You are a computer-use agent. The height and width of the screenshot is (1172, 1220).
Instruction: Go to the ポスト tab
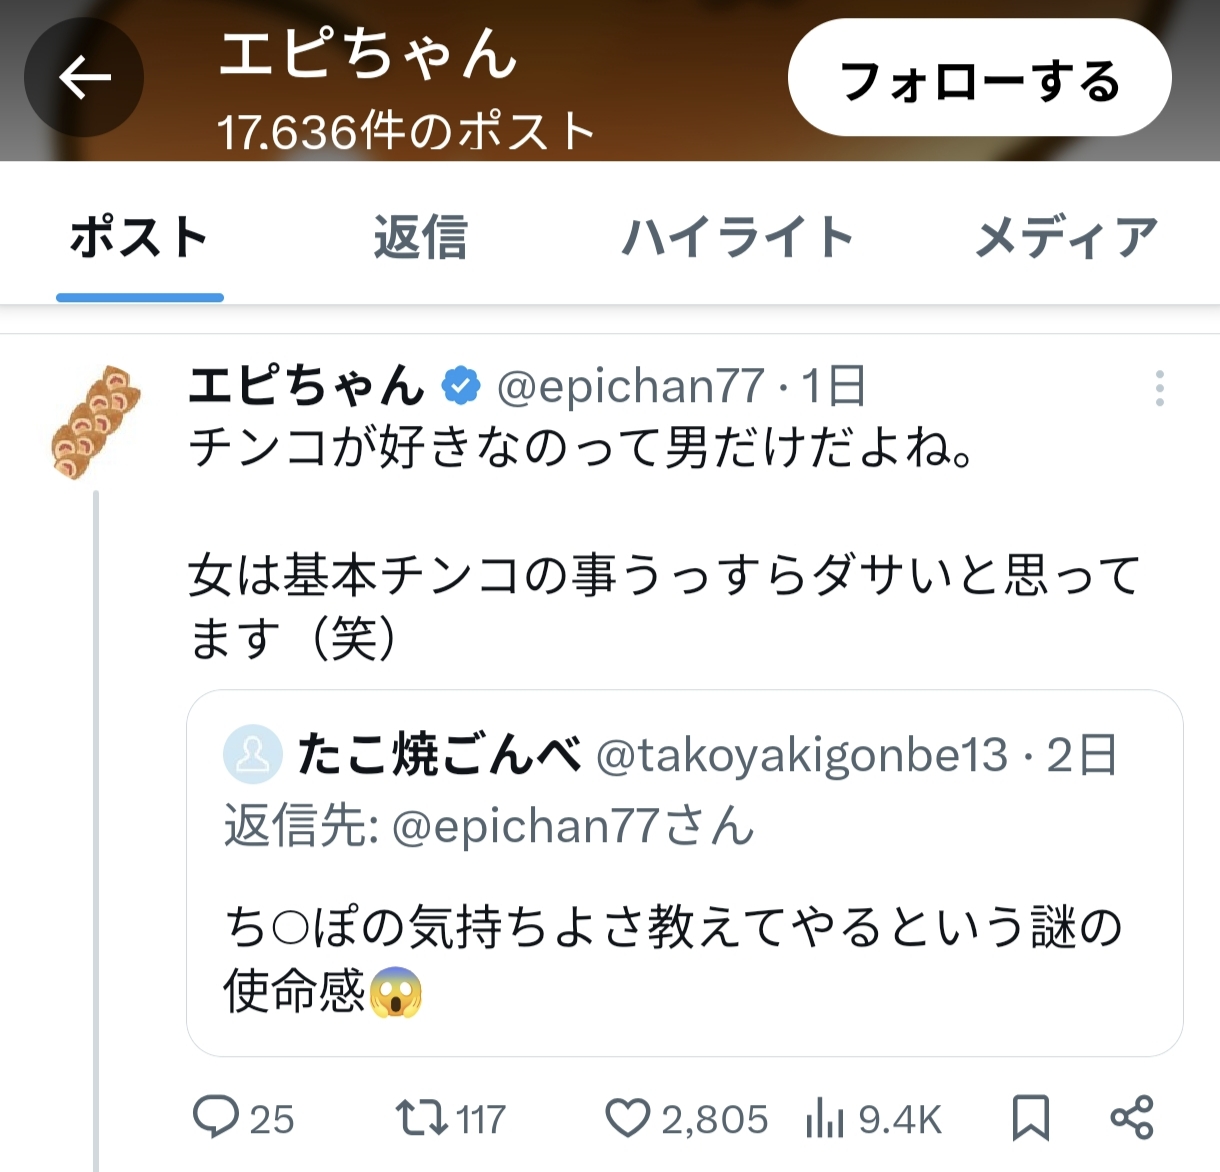pos(139,238)
